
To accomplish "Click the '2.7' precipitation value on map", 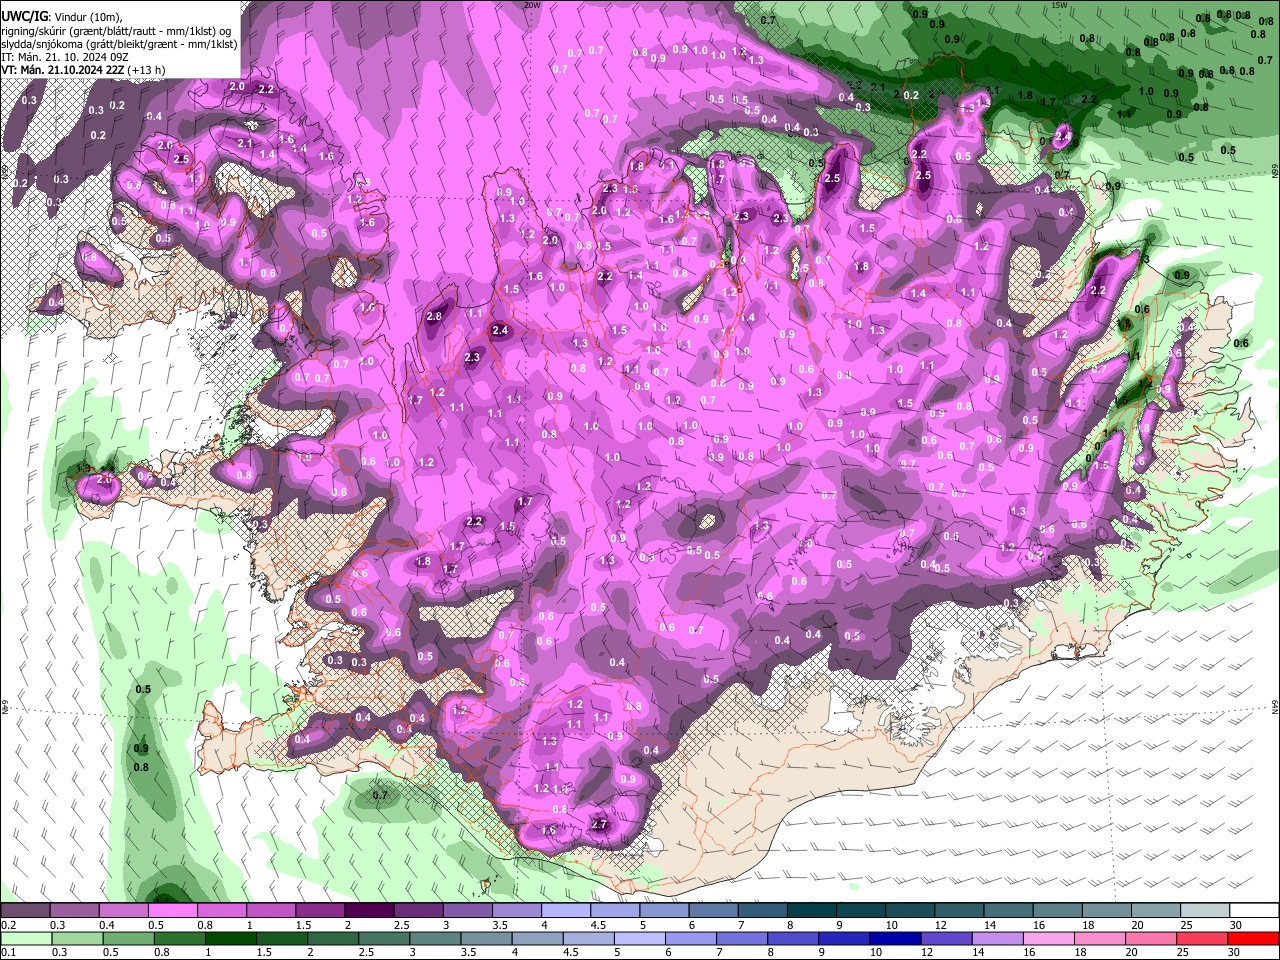I will [600, 825].
